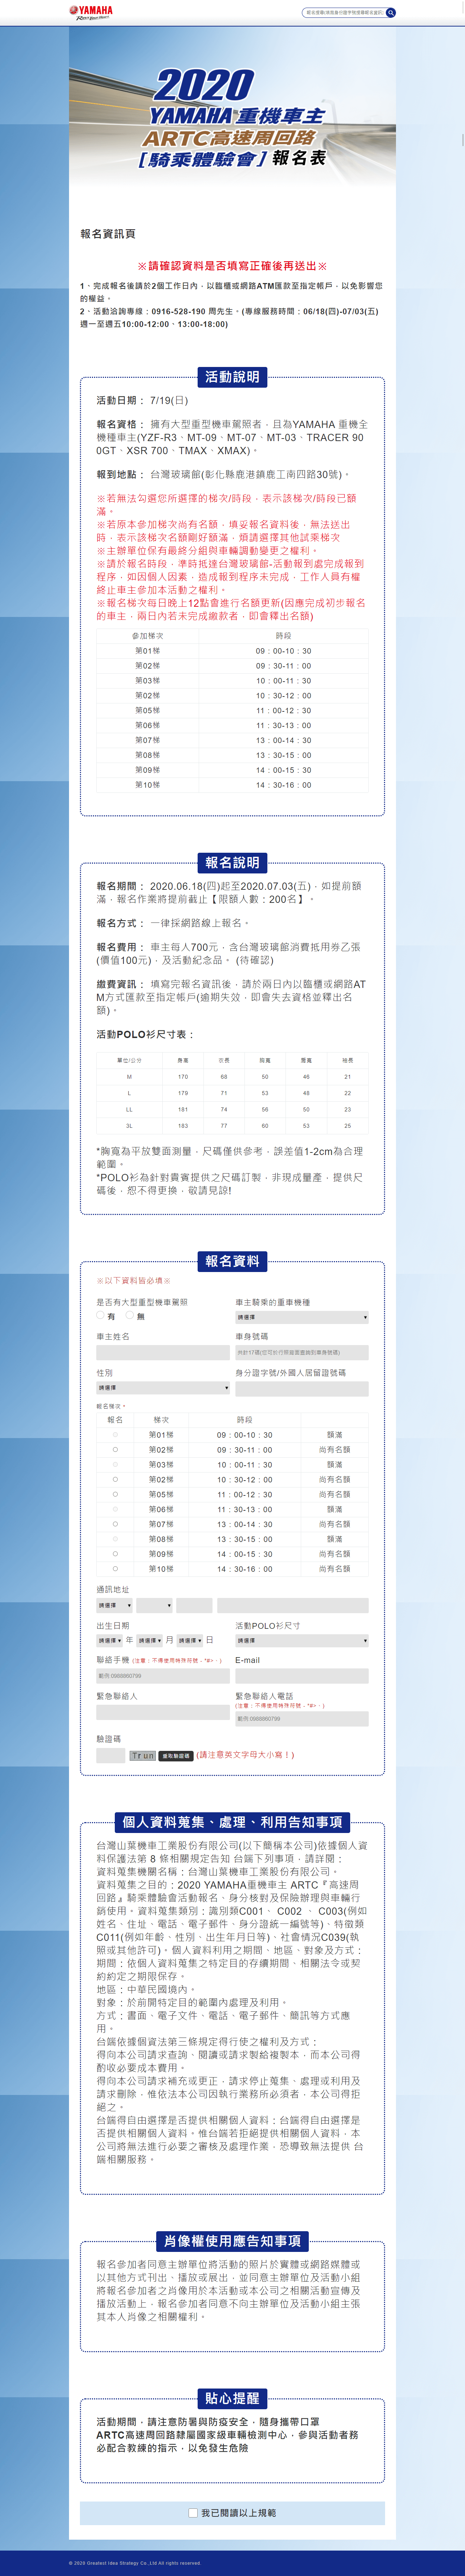
Task: Choose the 11:00-12:30 session radio button
Action: click(115, 1494)
